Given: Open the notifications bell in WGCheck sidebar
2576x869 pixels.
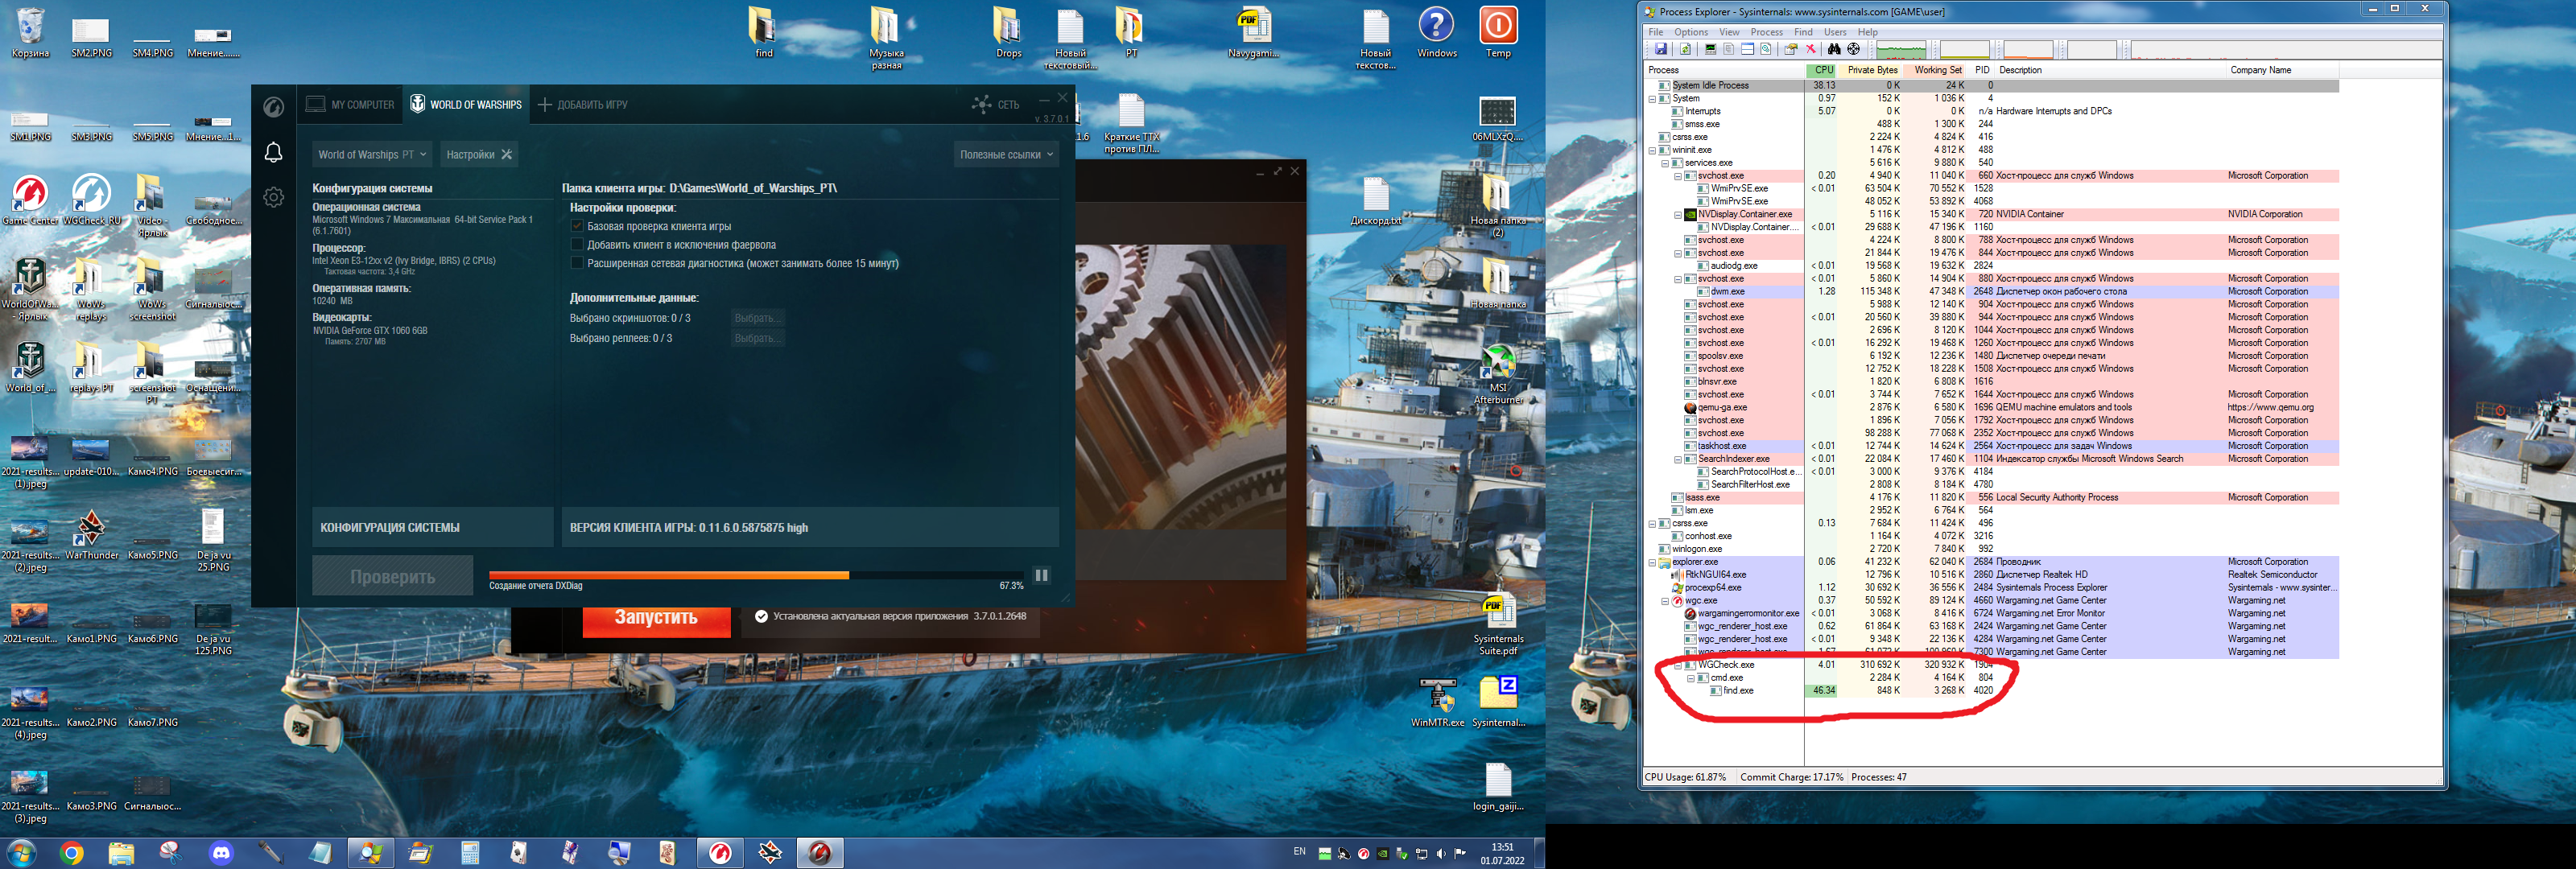Looking at the screenshot, I should tap(273, 152).
